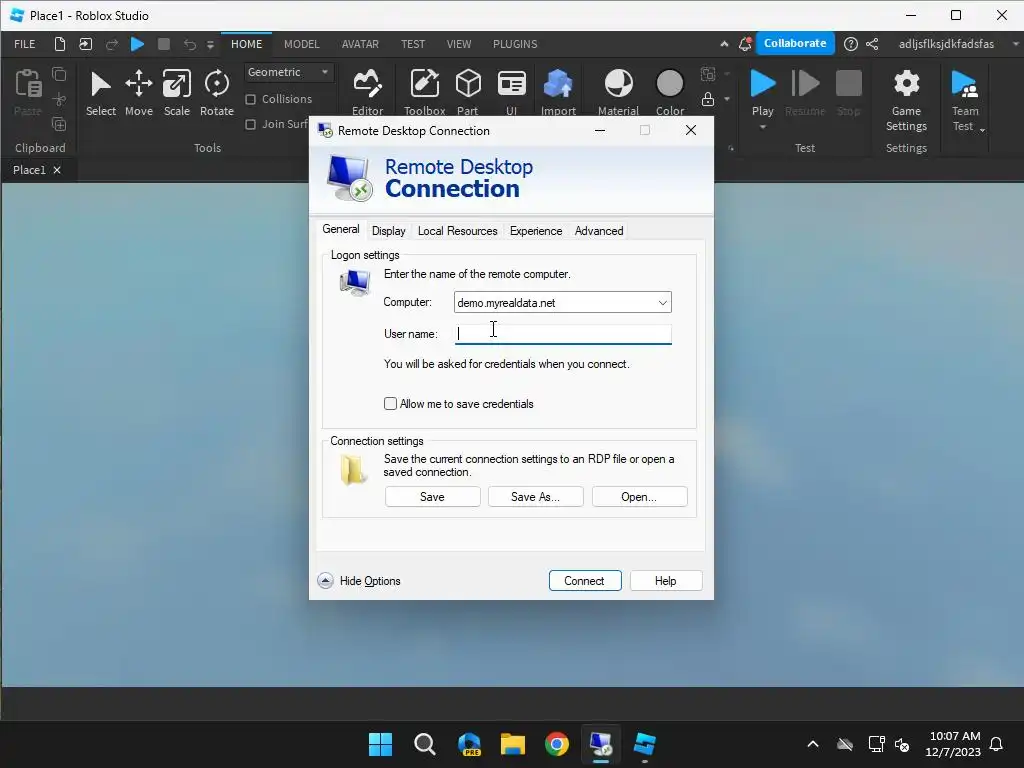Open the TEST ribbon tab
This screenshot has width=1024, height=768.
coord(413,44)
